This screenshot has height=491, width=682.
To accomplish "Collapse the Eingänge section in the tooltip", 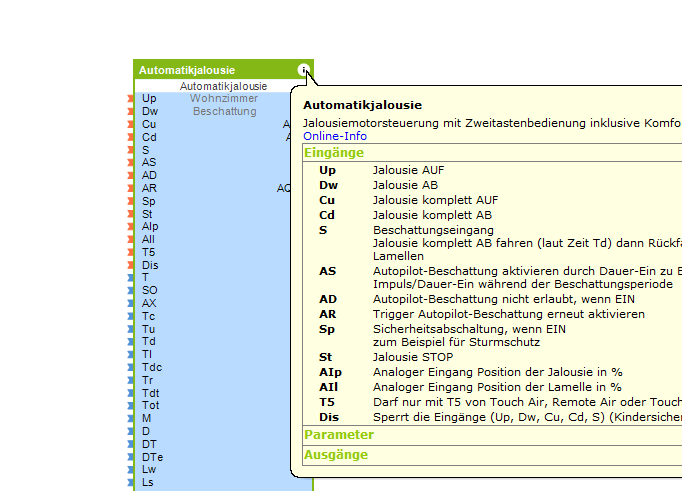I will pyautogui.click(x=333, y=153).
